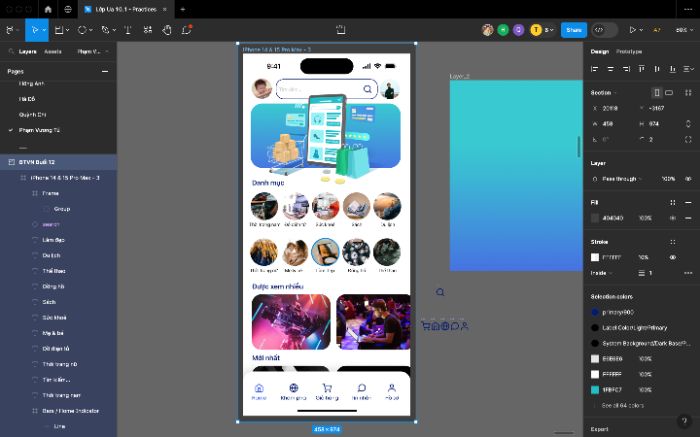Image resolution: width=700 pixels, height=437 pixels.
Task: Open the zoom level dropdown
Action: coord(684,30)
